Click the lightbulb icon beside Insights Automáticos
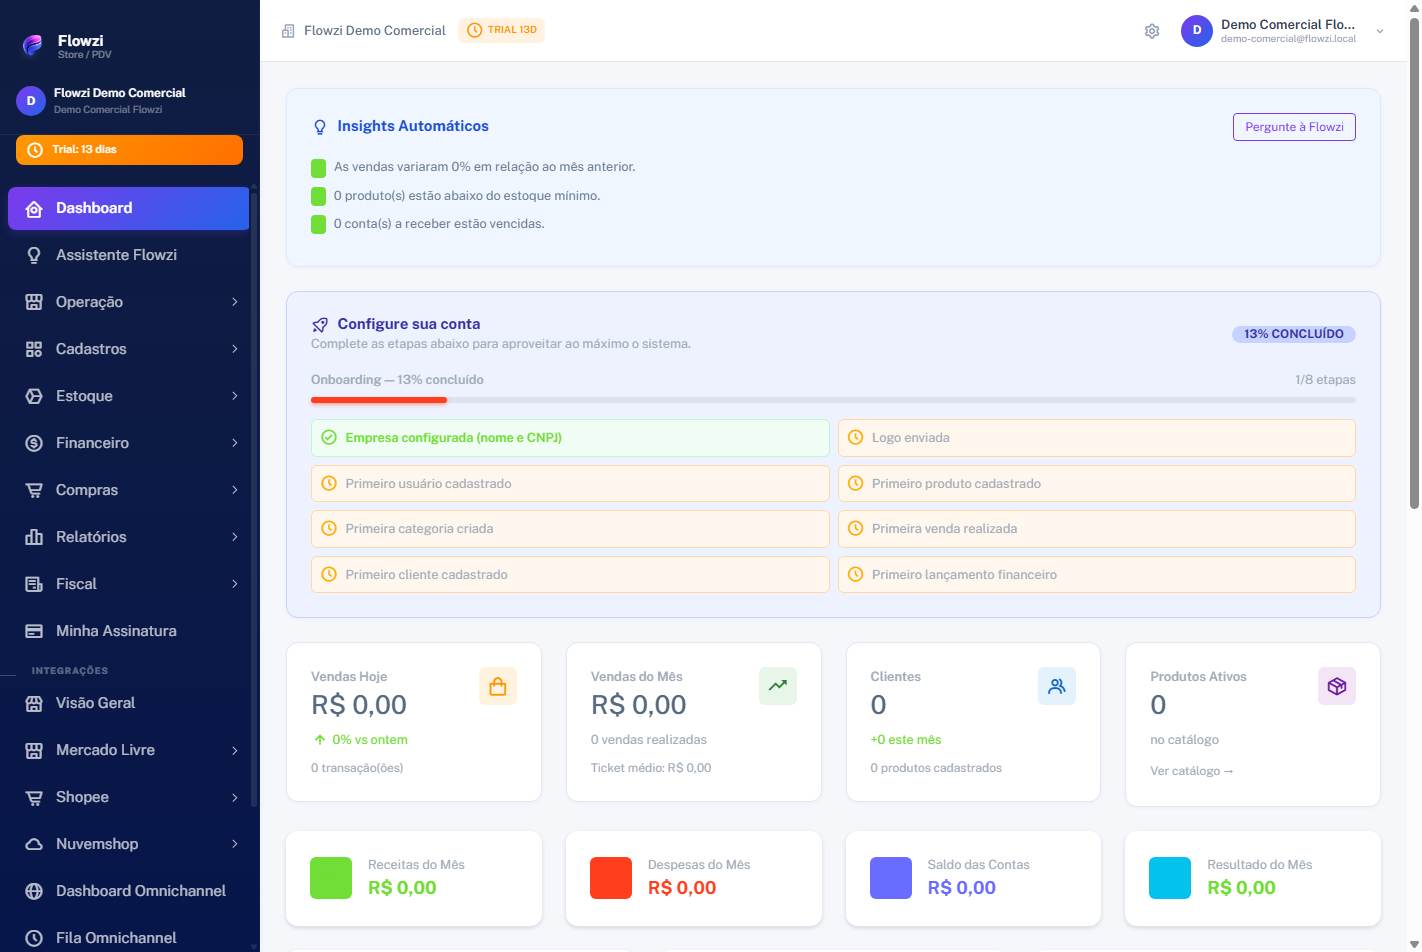This screenshot has width=1422, height=952. pos(320,127)
